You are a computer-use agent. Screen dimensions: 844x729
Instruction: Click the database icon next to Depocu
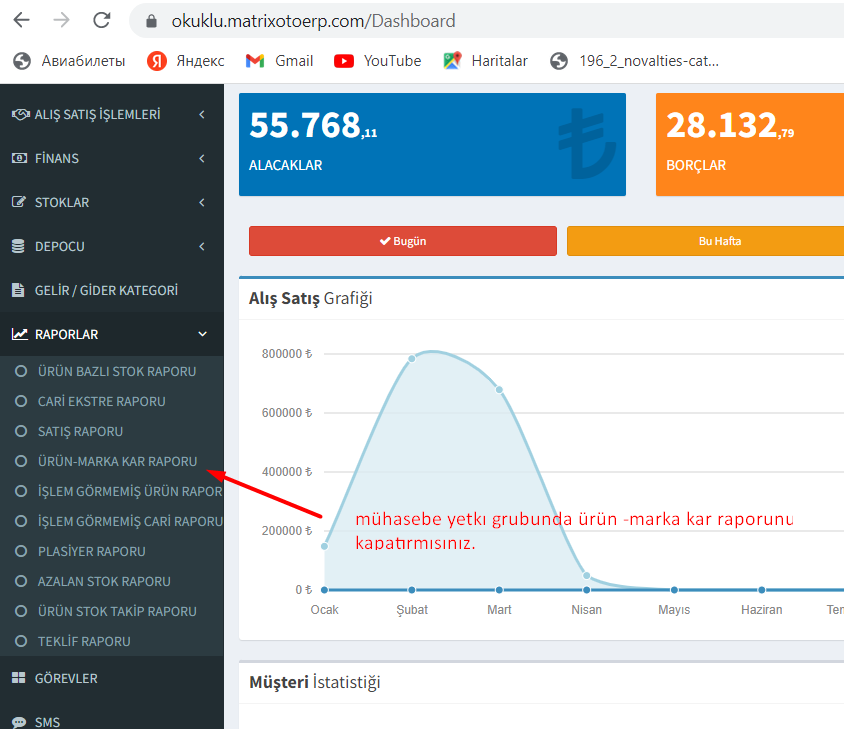(18, 247)
